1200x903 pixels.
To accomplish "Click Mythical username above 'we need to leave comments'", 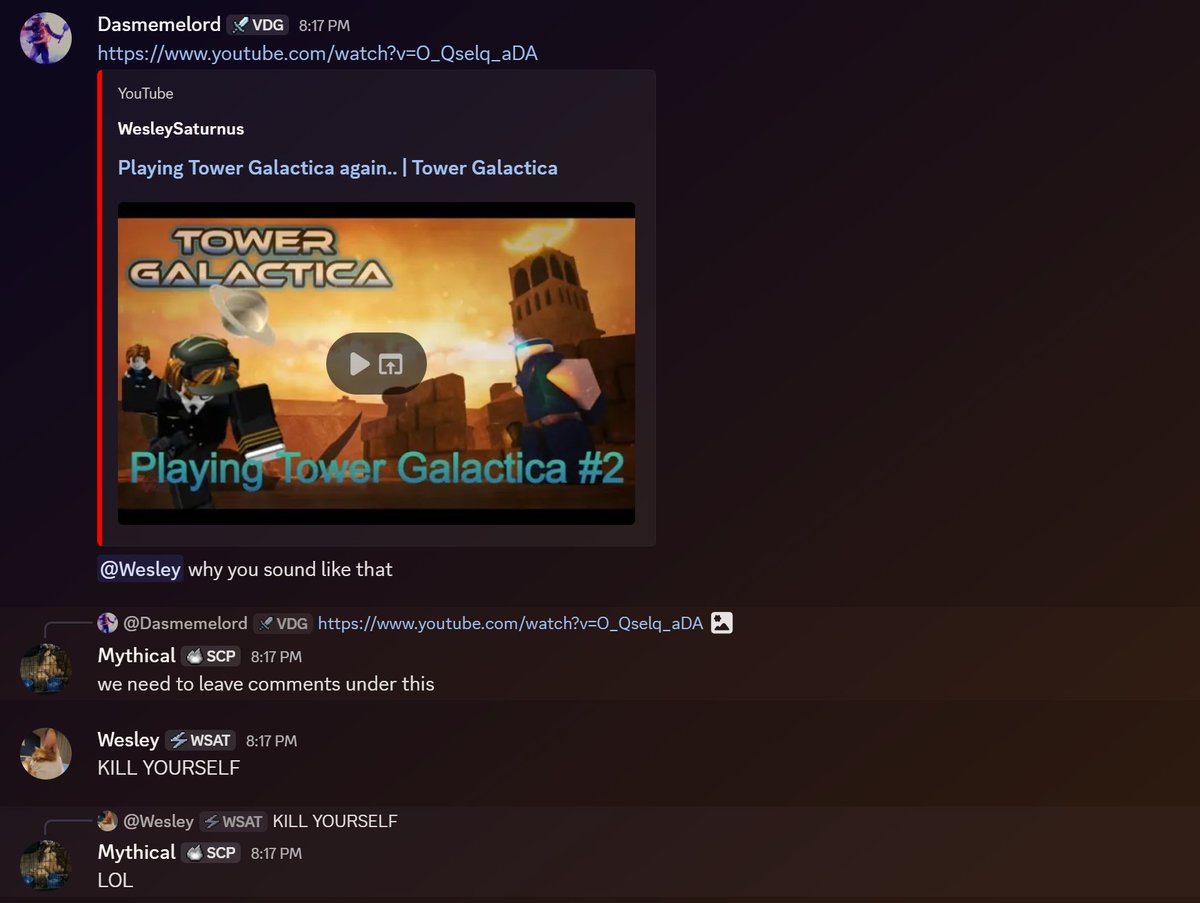I will click(136, 656).
